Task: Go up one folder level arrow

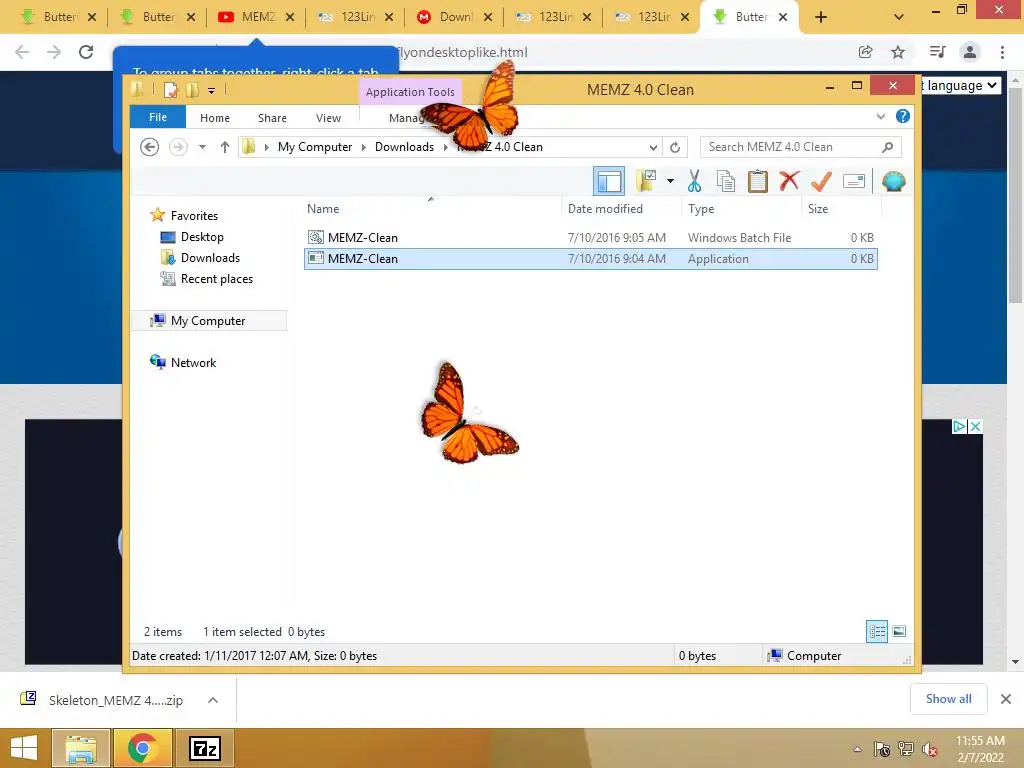Action: tap(225, 147)
